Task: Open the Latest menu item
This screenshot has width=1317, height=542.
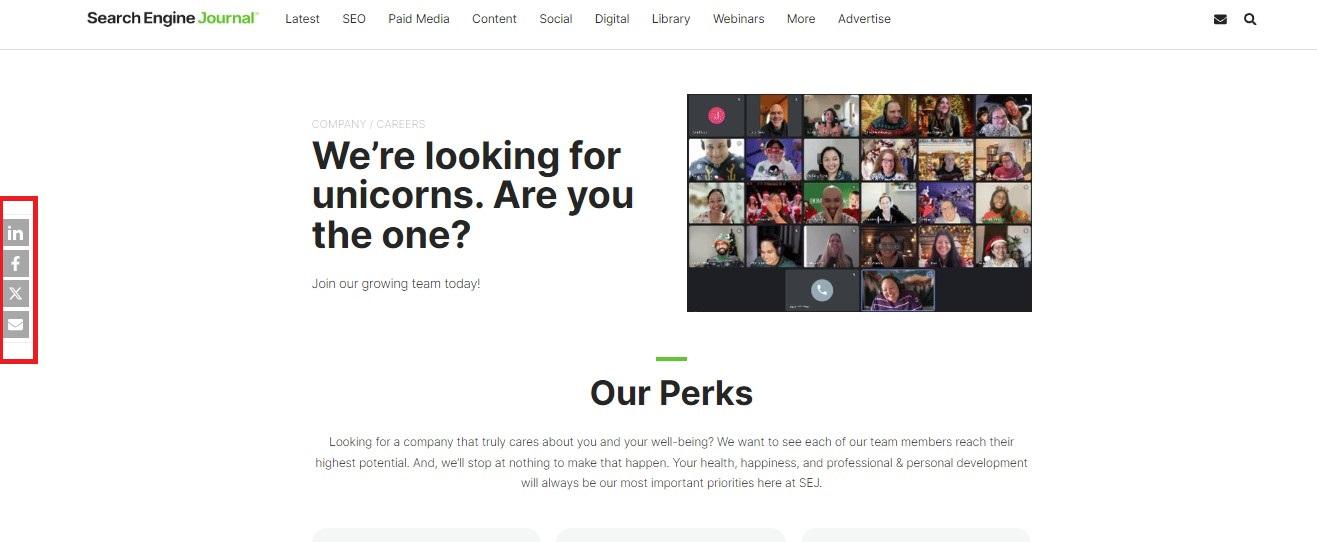Action: point(302,19)
